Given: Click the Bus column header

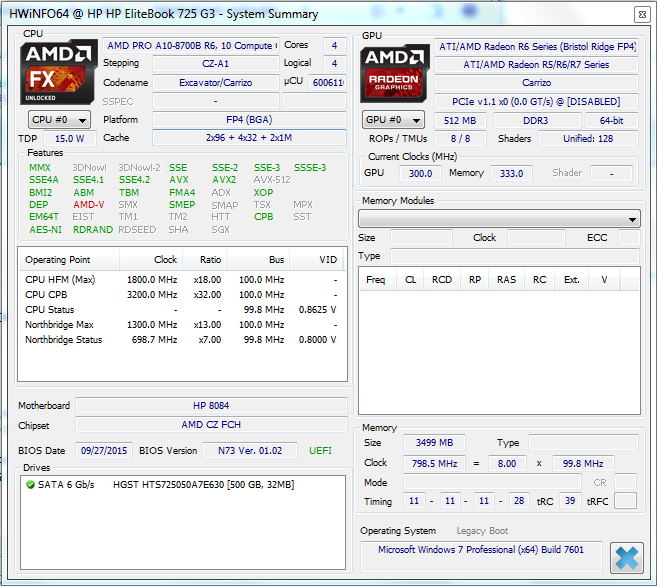Looking at the screenshot, I should click(x=258, y=260).
